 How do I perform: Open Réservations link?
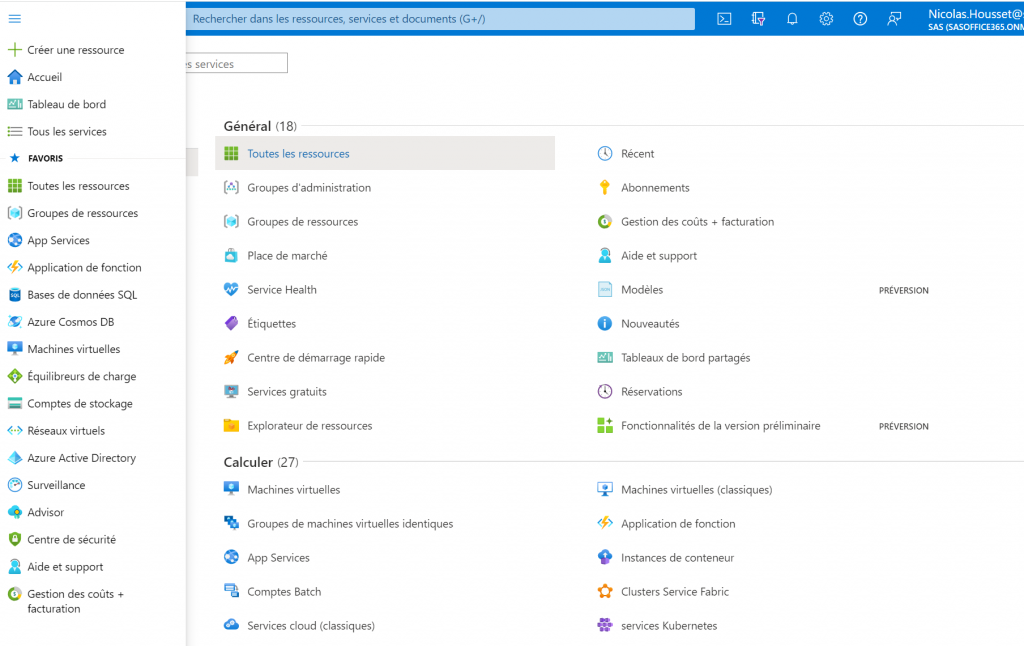tap(652, 392)
